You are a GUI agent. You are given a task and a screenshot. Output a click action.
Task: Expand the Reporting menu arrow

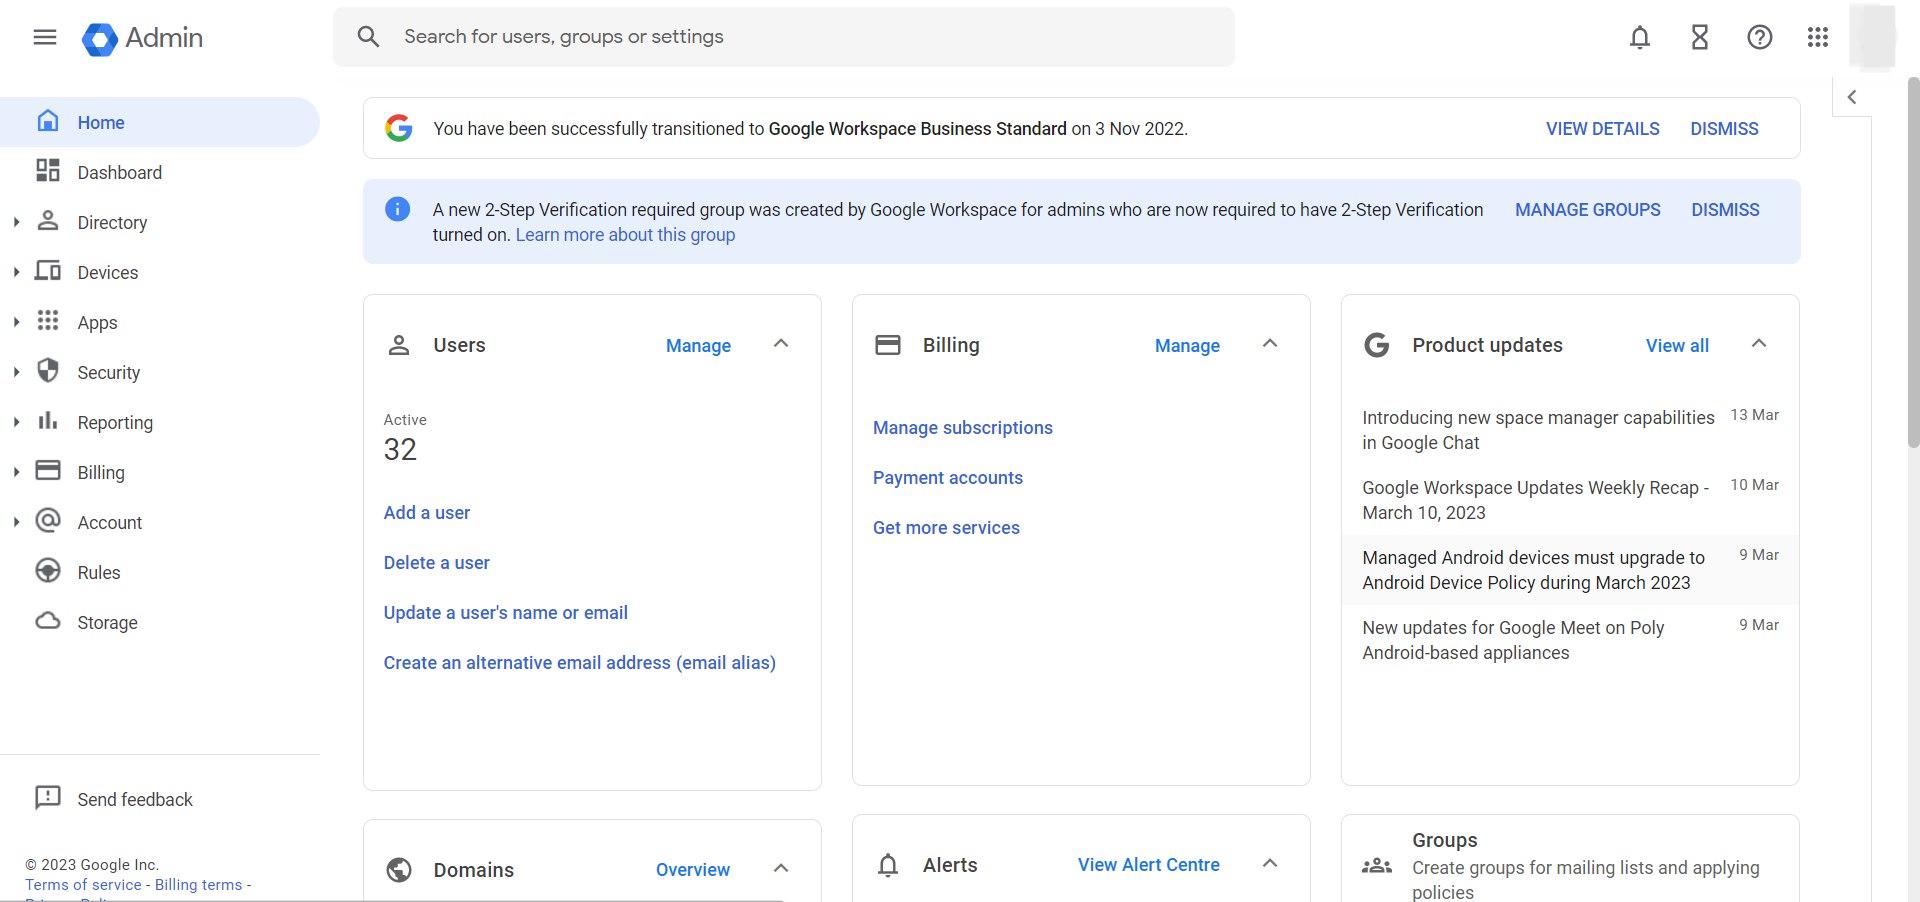[16, 422]
